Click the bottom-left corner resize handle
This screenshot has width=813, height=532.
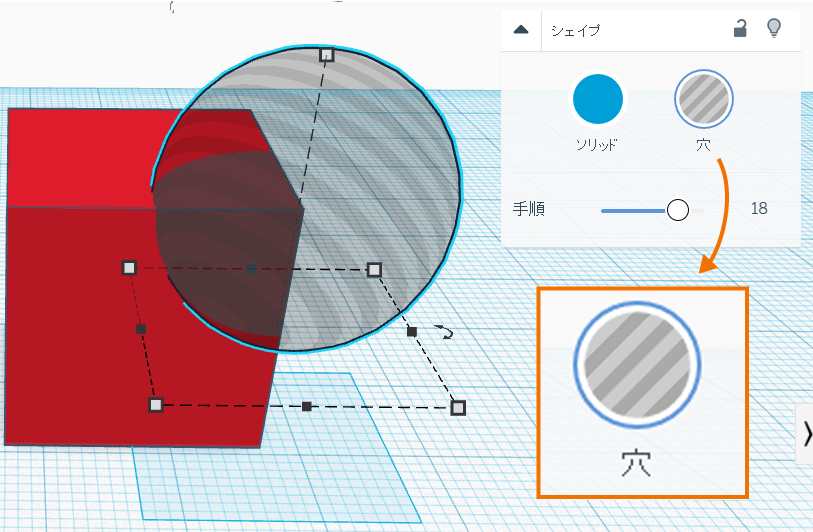pos(156,405)
